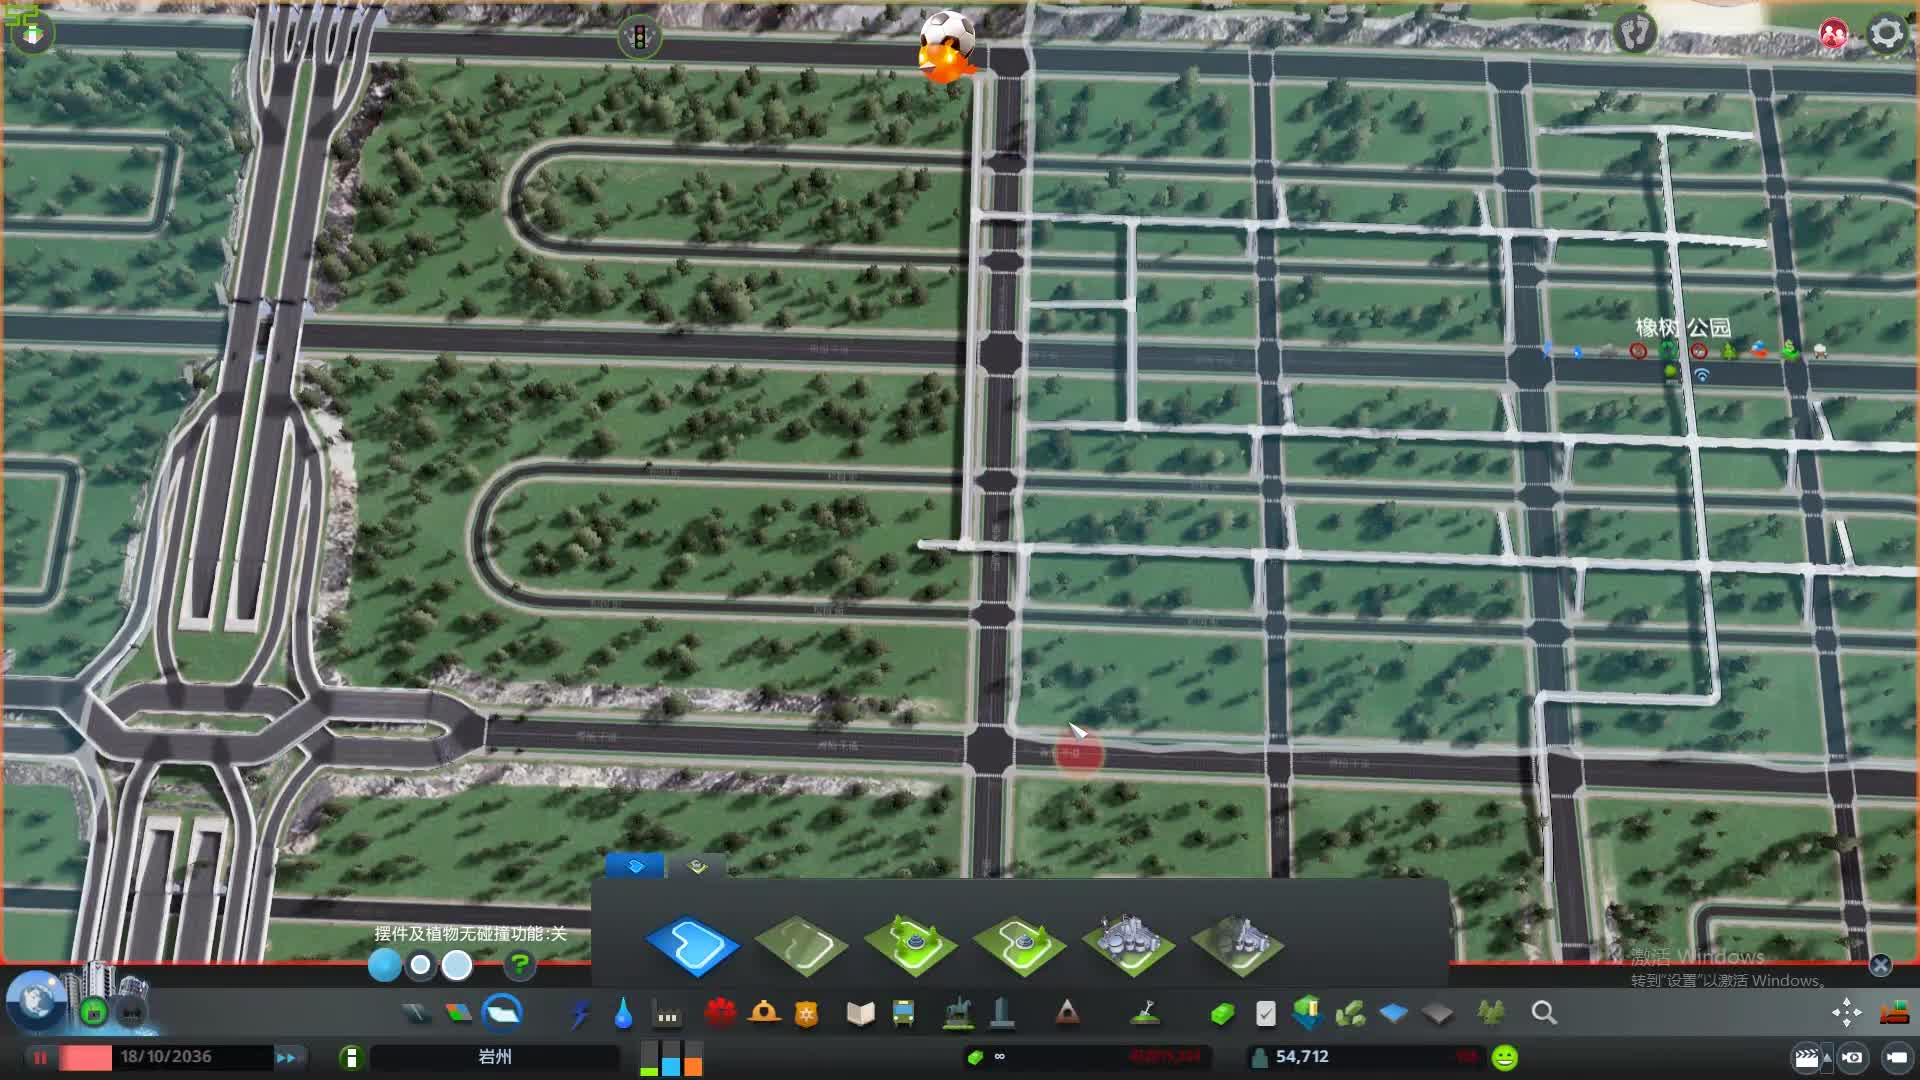Open the blue water structures menu

click(1393, 1014)
